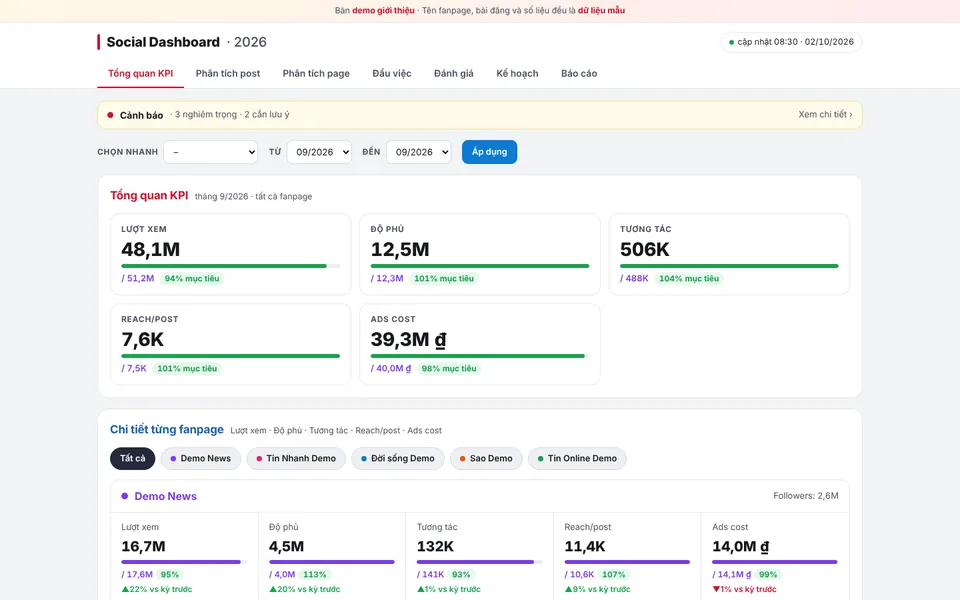Click the Reach/Post progress bar under 7,6K
Screen dimensions: 960x600
tap(230, 356)
